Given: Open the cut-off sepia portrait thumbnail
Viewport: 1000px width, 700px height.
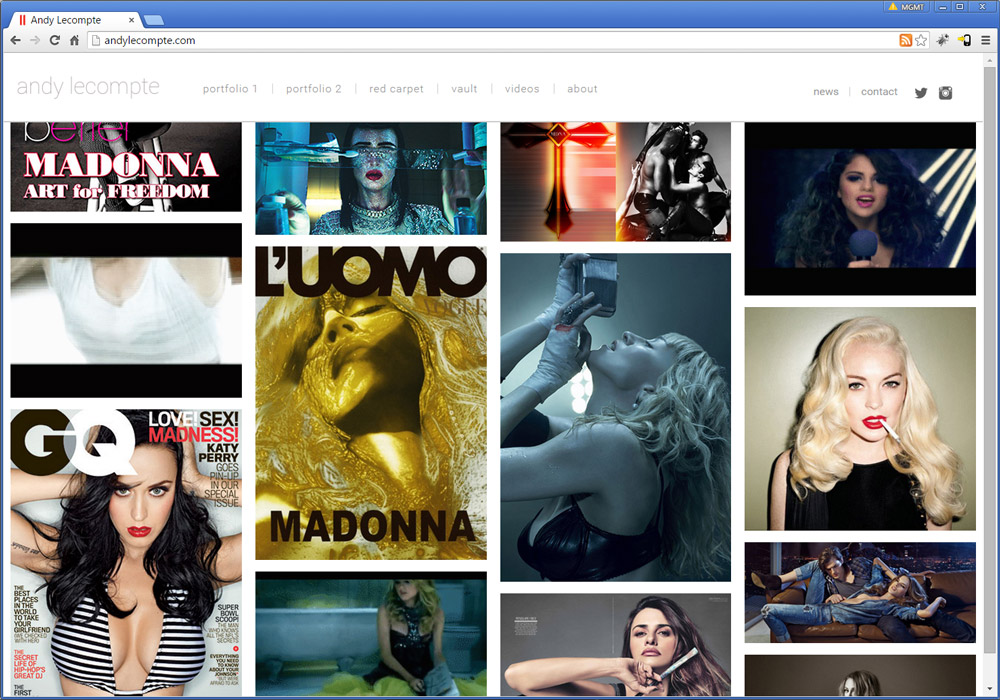Looking at the screenshot, I should coord(860,675).
